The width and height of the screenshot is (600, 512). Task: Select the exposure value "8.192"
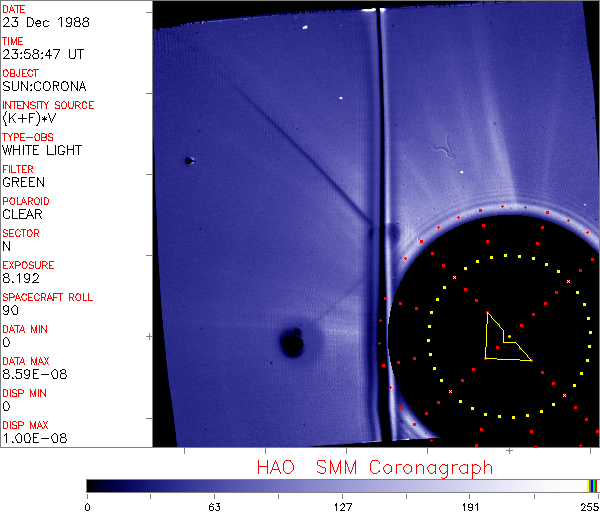point(20,278)
